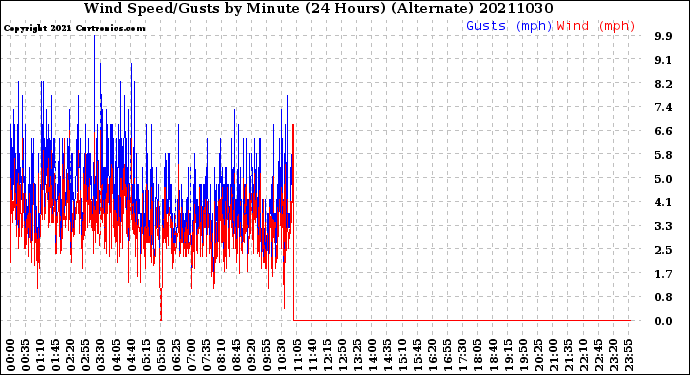
Task: Click the 21:35 time axis label
Action: click(568, 355)
